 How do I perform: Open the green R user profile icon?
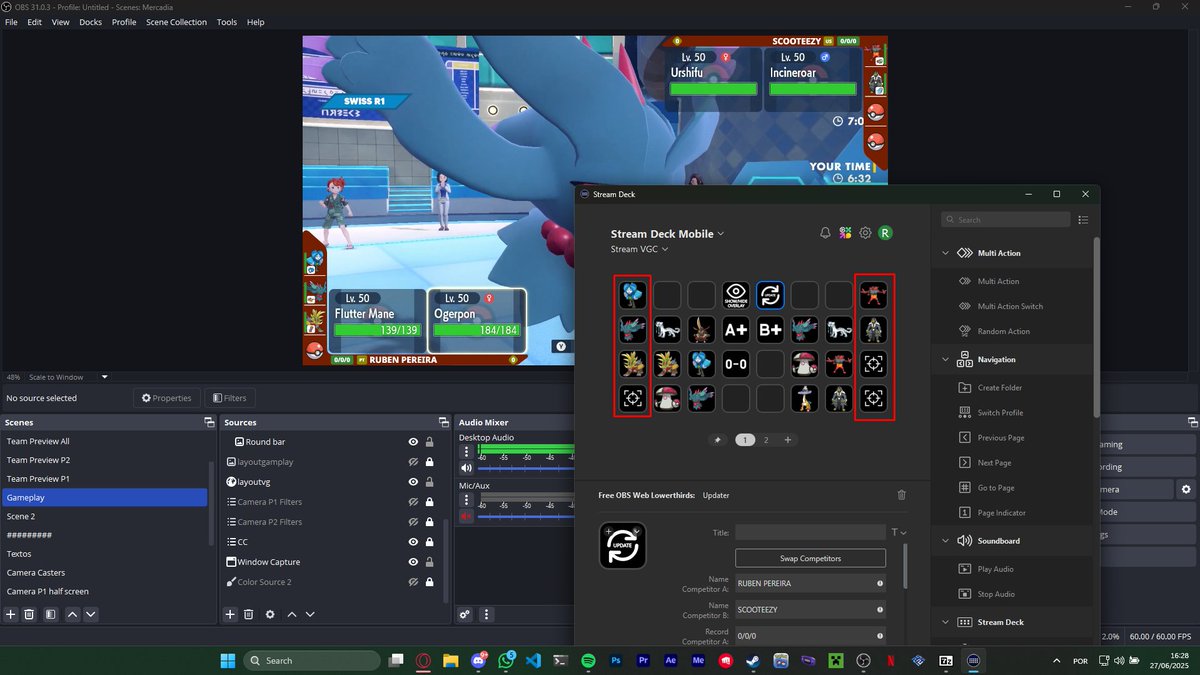(885, 233)
